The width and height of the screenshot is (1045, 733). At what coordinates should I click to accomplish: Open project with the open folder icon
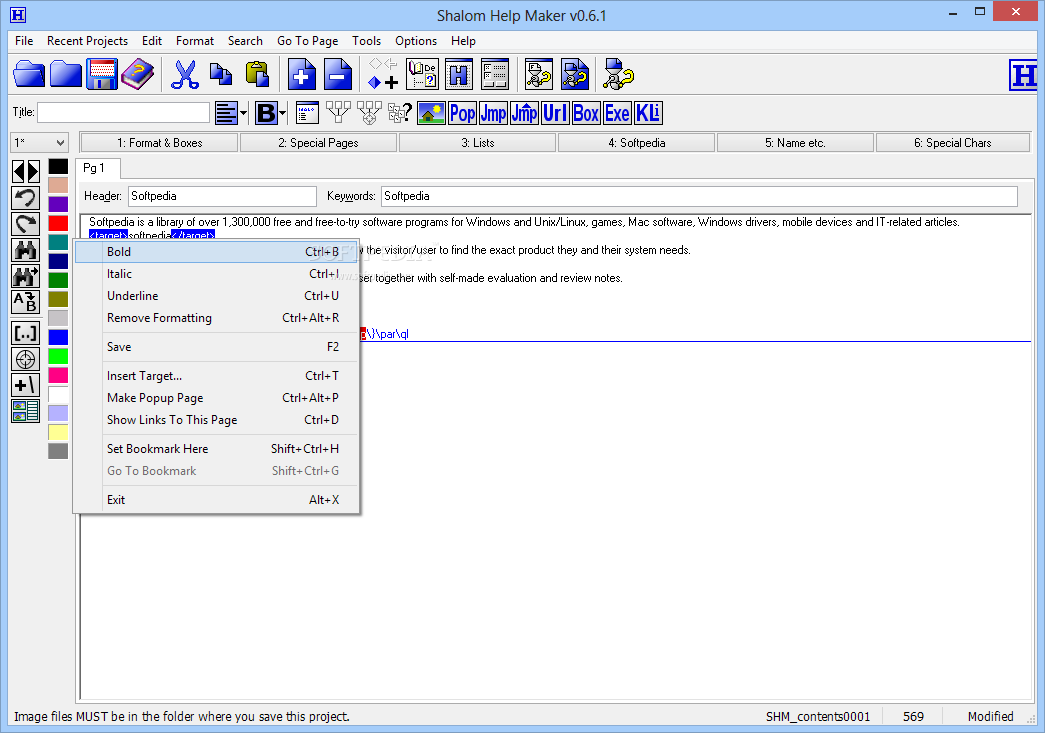[x=29, y=74]
